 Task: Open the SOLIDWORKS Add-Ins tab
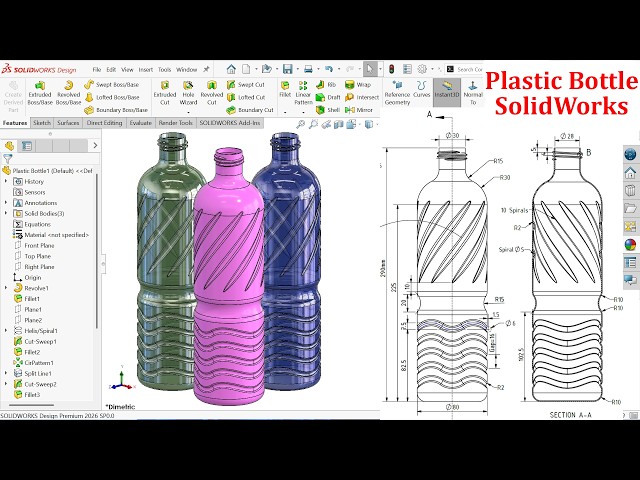[x=230, y=122]
